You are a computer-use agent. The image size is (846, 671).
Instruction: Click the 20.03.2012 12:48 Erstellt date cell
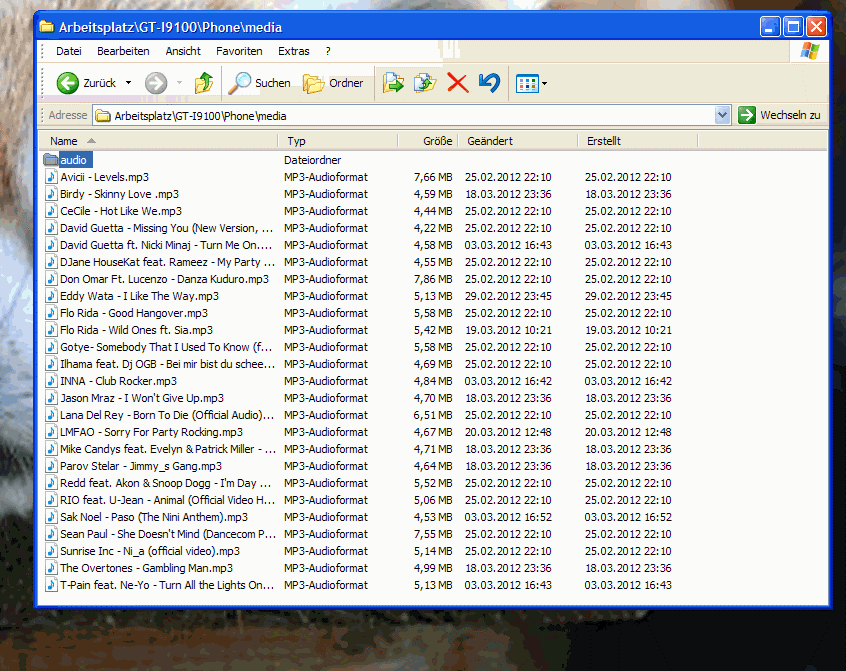[x=628, y=432]
